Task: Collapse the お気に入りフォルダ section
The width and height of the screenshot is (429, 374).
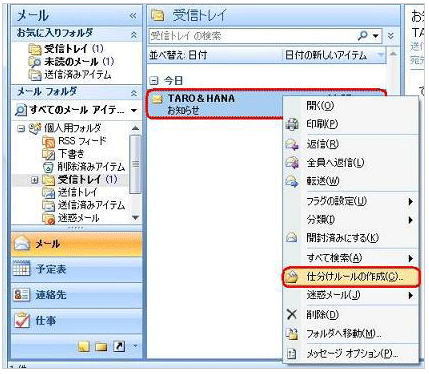Action: (134, 34)
